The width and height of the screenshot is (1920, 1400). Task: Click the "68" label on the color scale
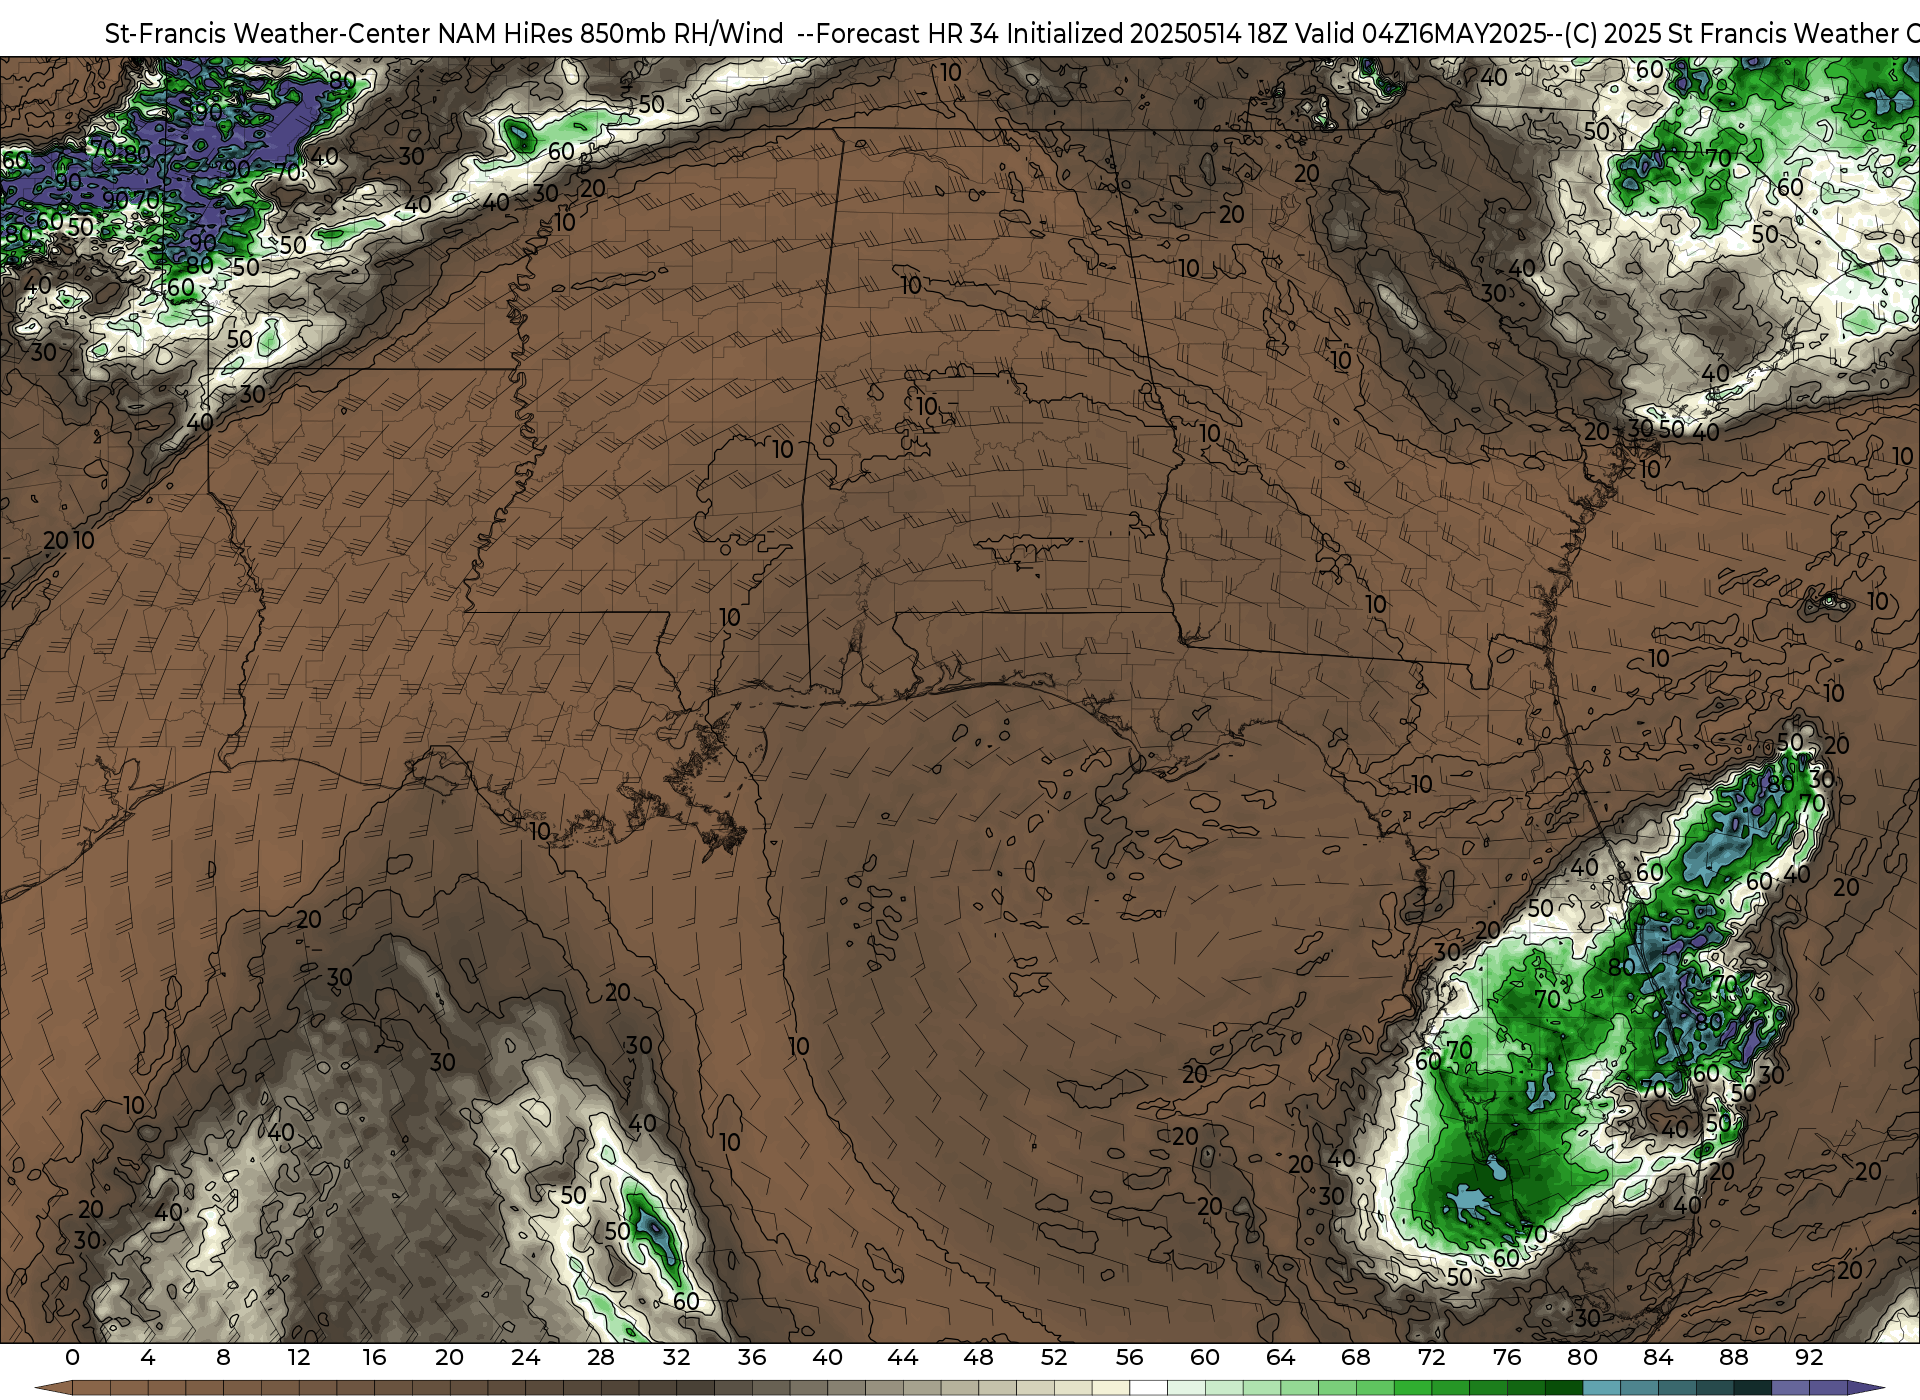(1356, 1358)
